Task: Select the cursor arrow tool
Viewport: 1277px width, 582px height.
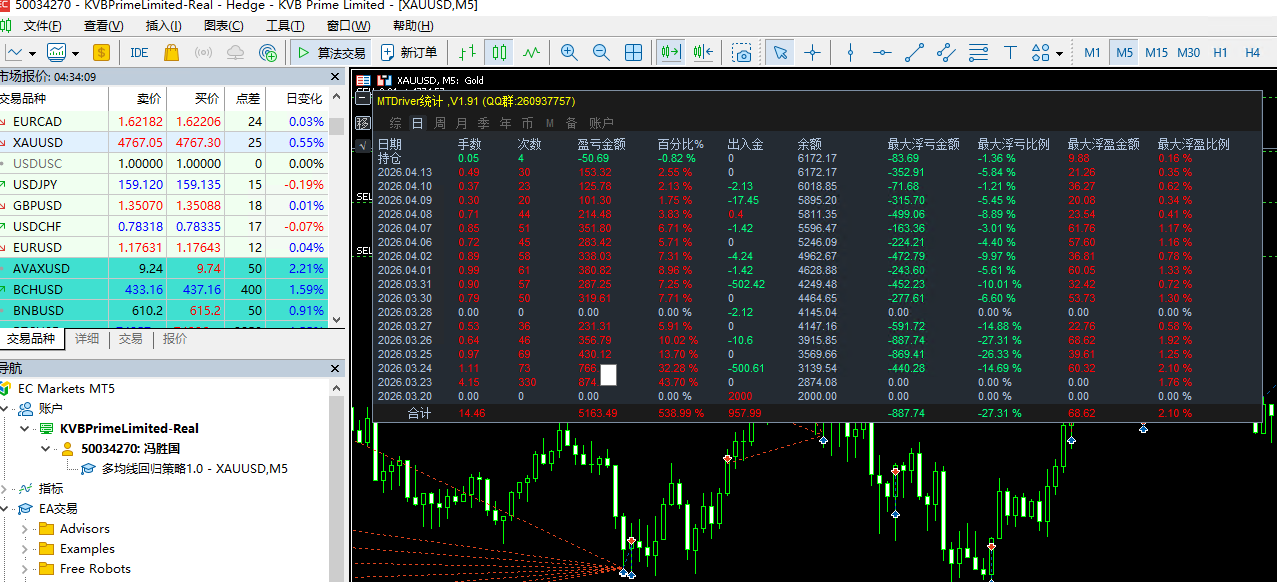Action: (780, 52)
